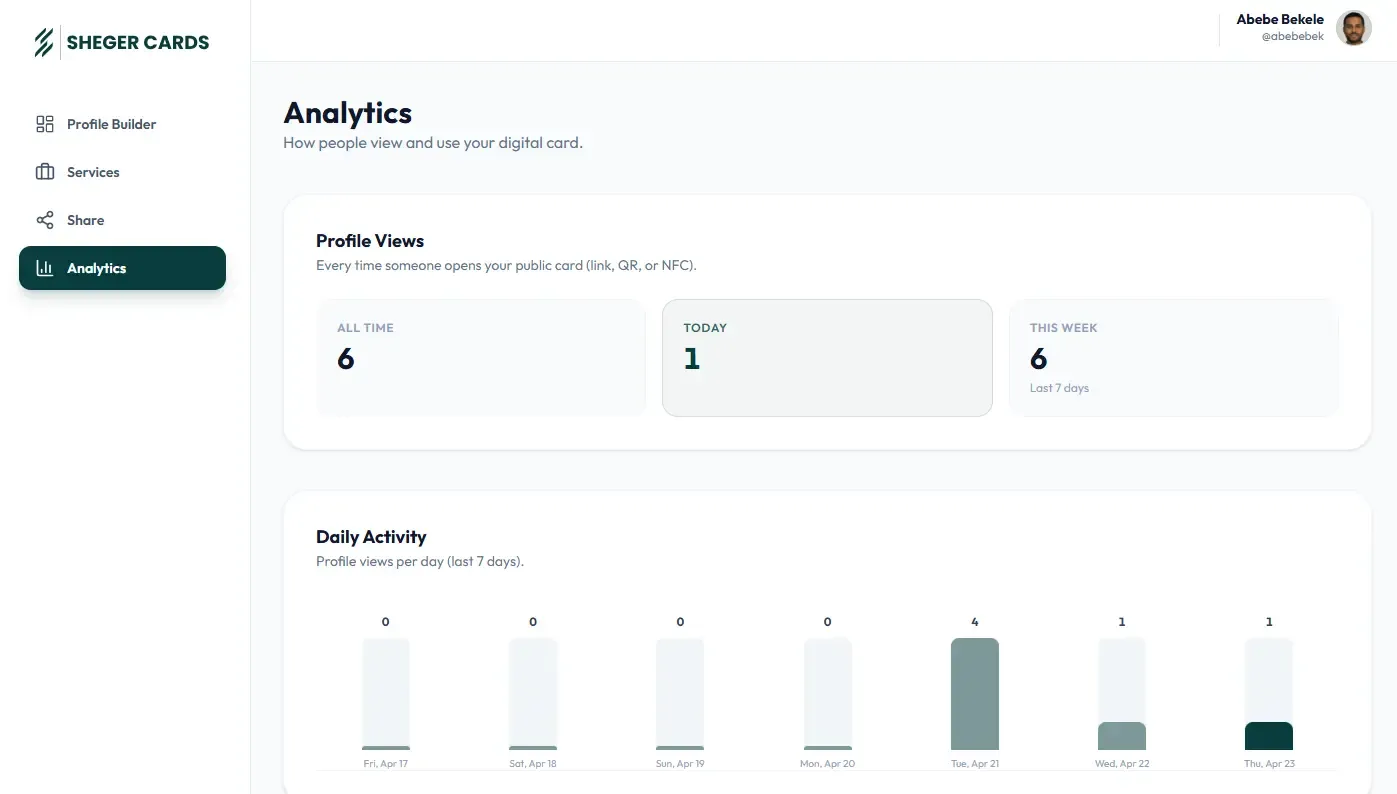Open Abebe Bekele's avatar photo
Viewport: 1397px width, 794px height.
pyautogui.click(x=1353, y=28)
